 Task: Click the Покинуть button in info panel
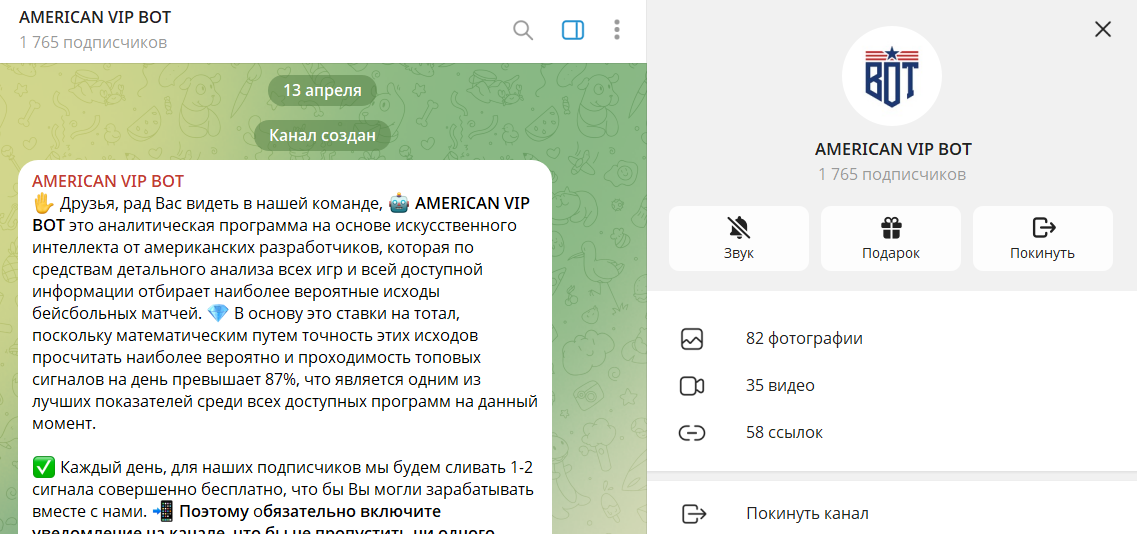coord(1043,238)
